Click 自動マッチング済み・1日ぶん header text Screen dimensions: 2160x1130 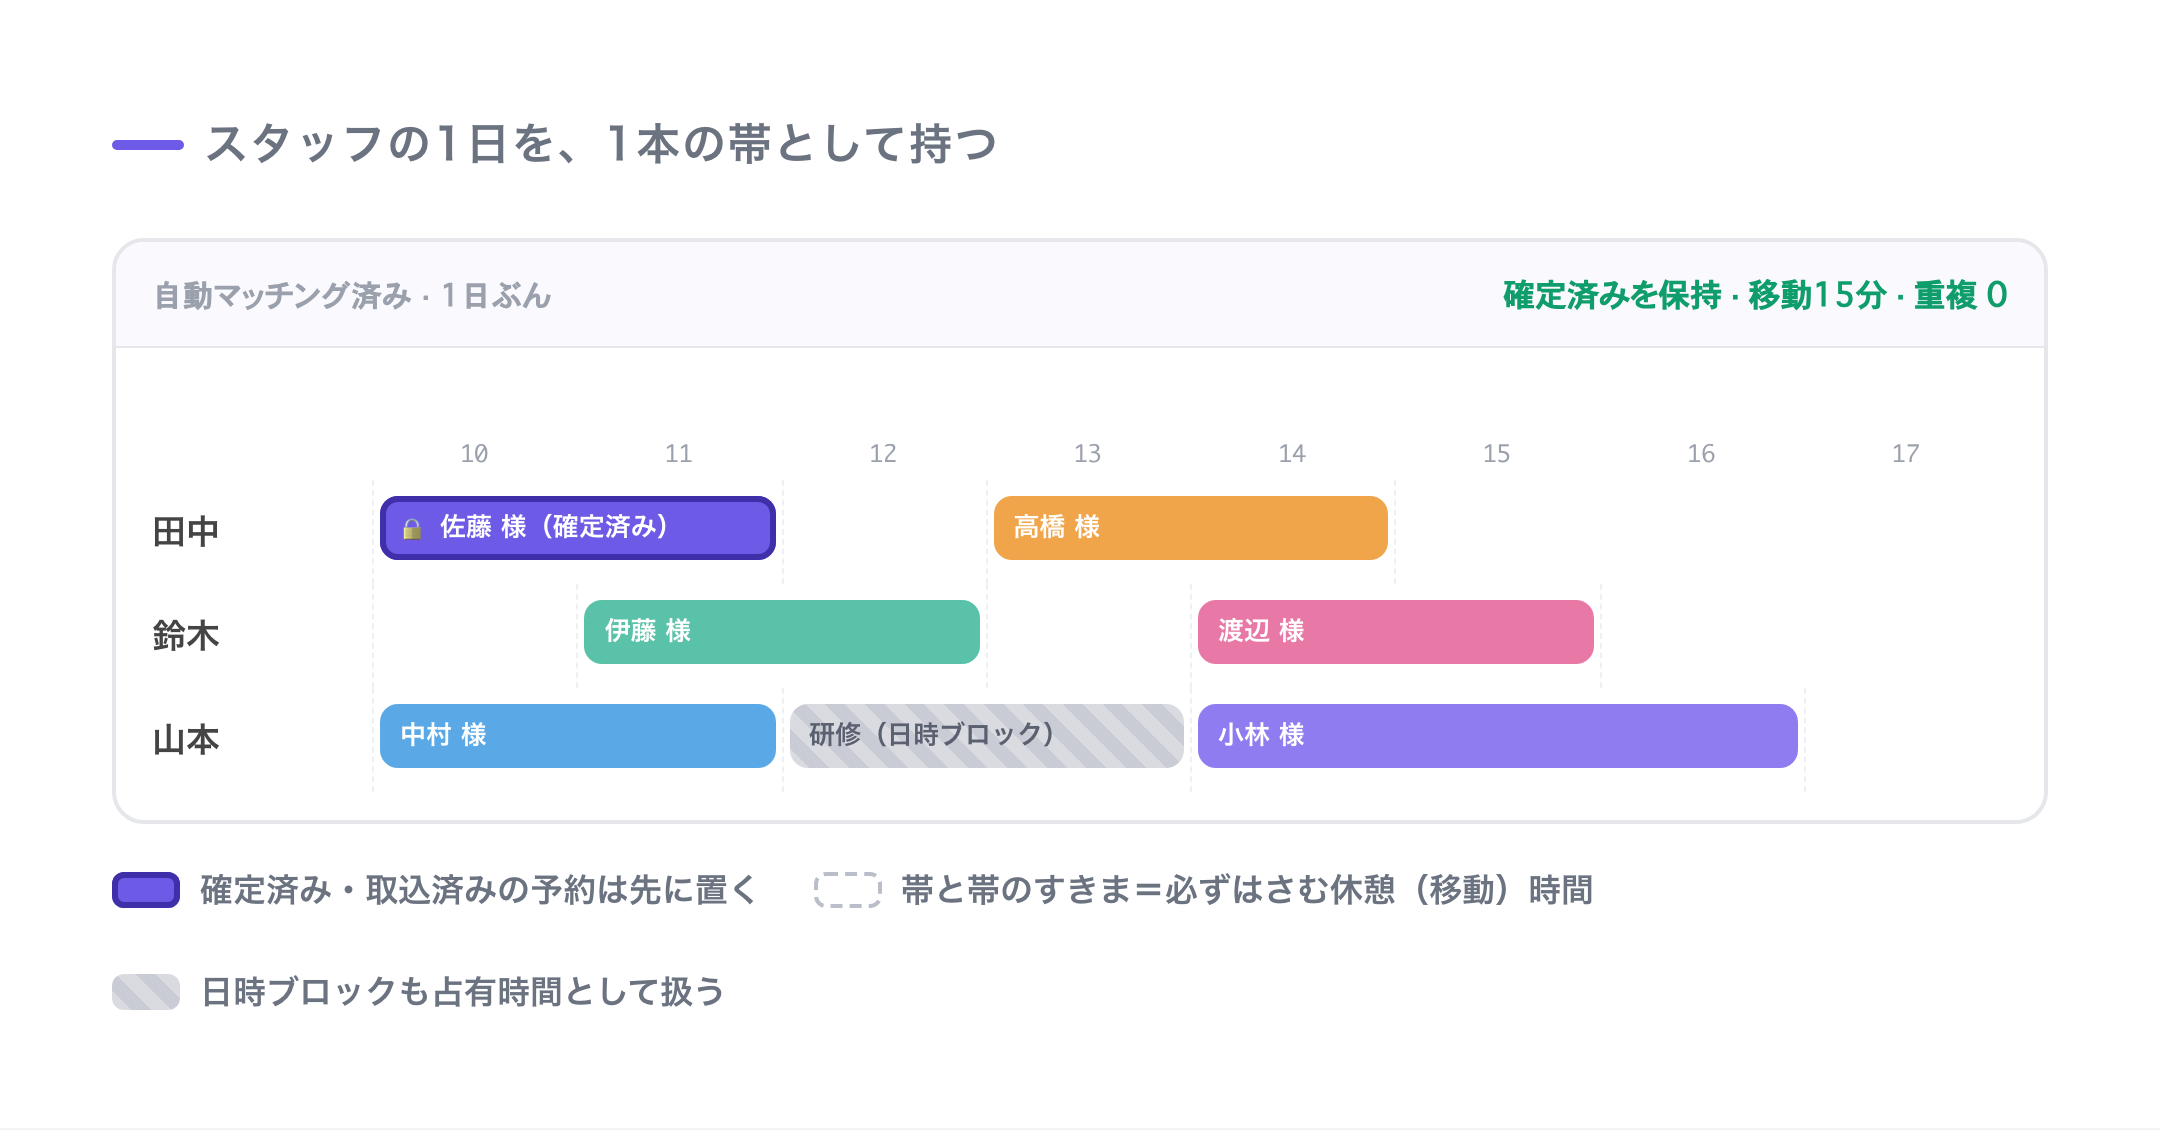pyautogui.click(x=353, y=295)
